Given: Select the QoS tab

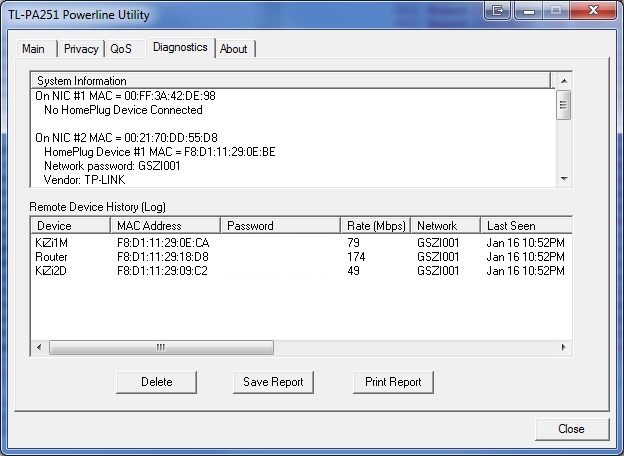Looking at the screenshot, I should coord(121,49).
